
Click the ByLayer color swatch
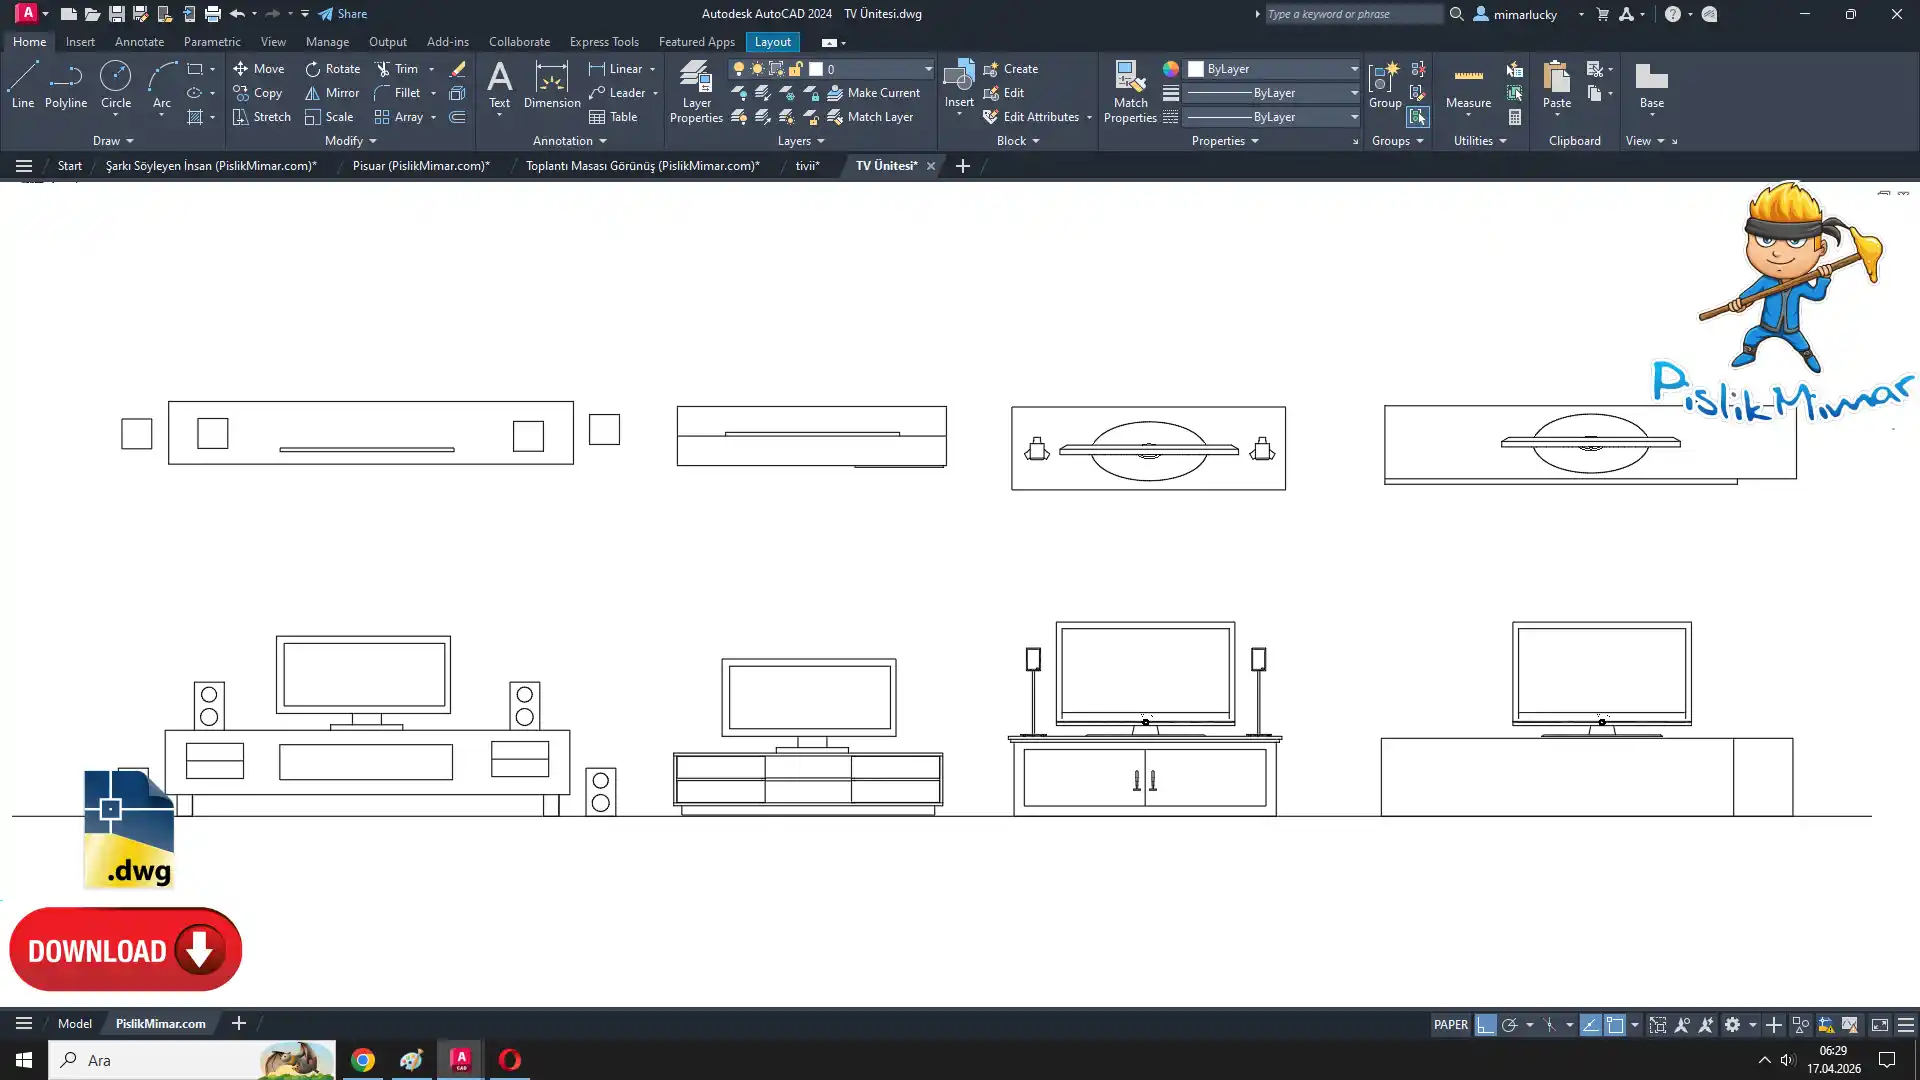pos(1196,69)
